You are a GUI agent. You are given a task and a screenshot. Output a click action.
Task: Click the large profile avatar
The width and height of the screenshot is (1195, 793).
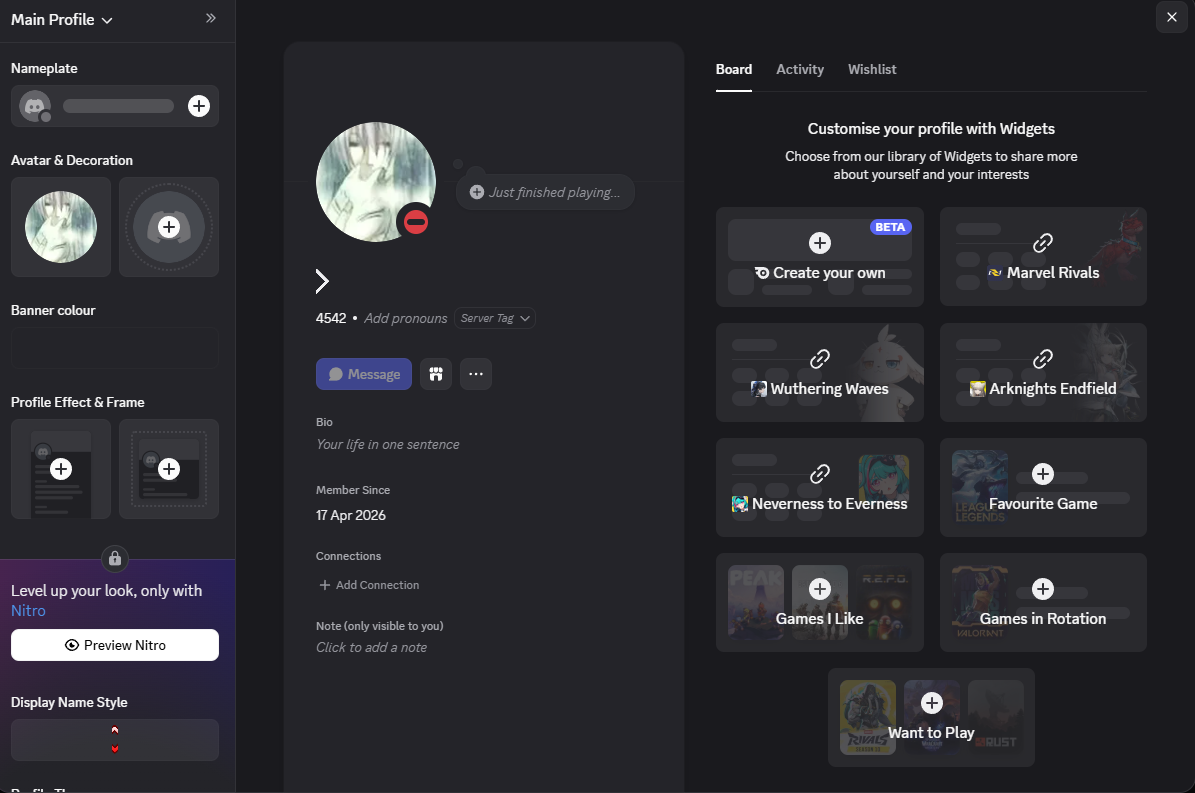(x=376, y=182)
